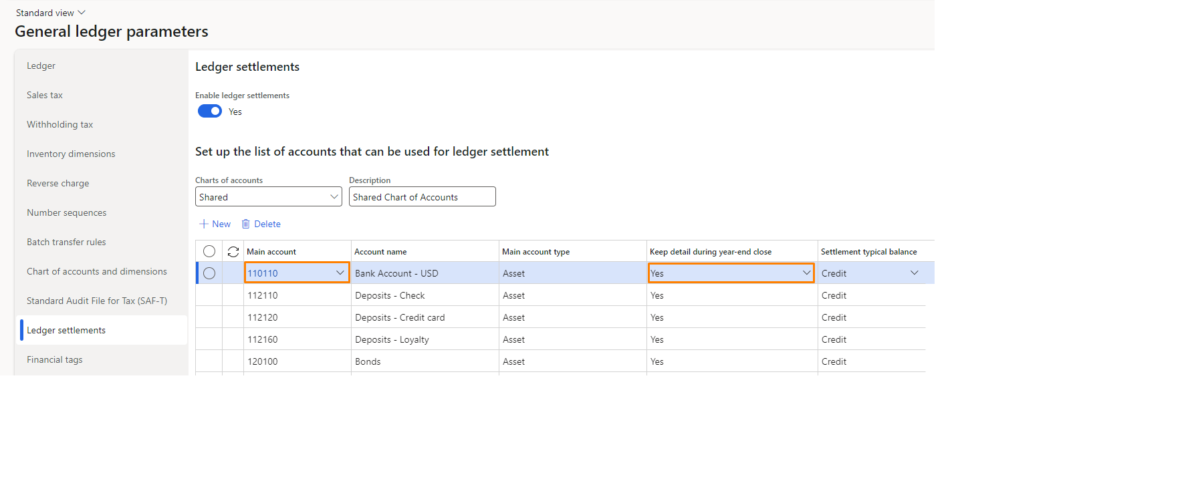The width and height of the screenshot is (1200, 485).
Task: Select the Ledger settlements tab
Action: pos(103,330)
